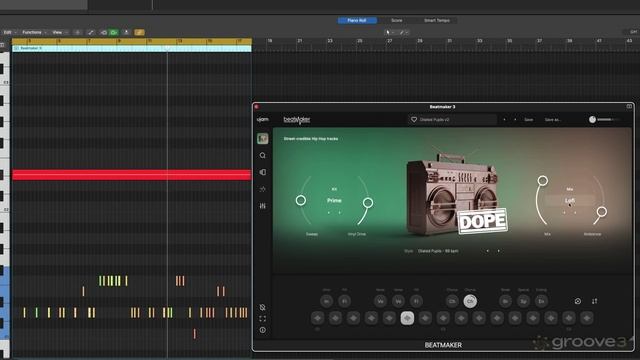Click the speaker panel icon in sidebar
The width and height of the screenshot is (640, 360).
point(262,172)
